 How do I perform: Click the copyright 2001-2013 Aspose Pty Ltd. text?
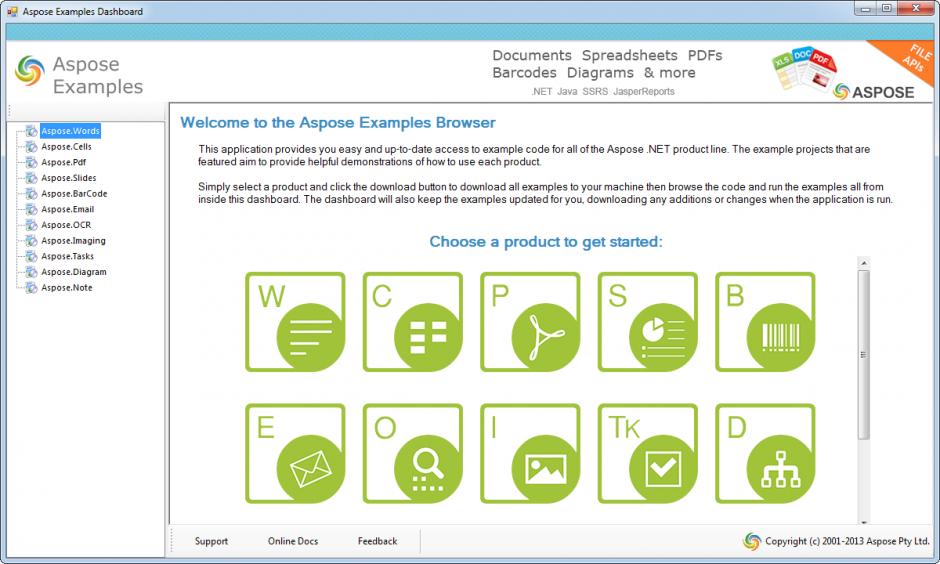click(847, 541)
